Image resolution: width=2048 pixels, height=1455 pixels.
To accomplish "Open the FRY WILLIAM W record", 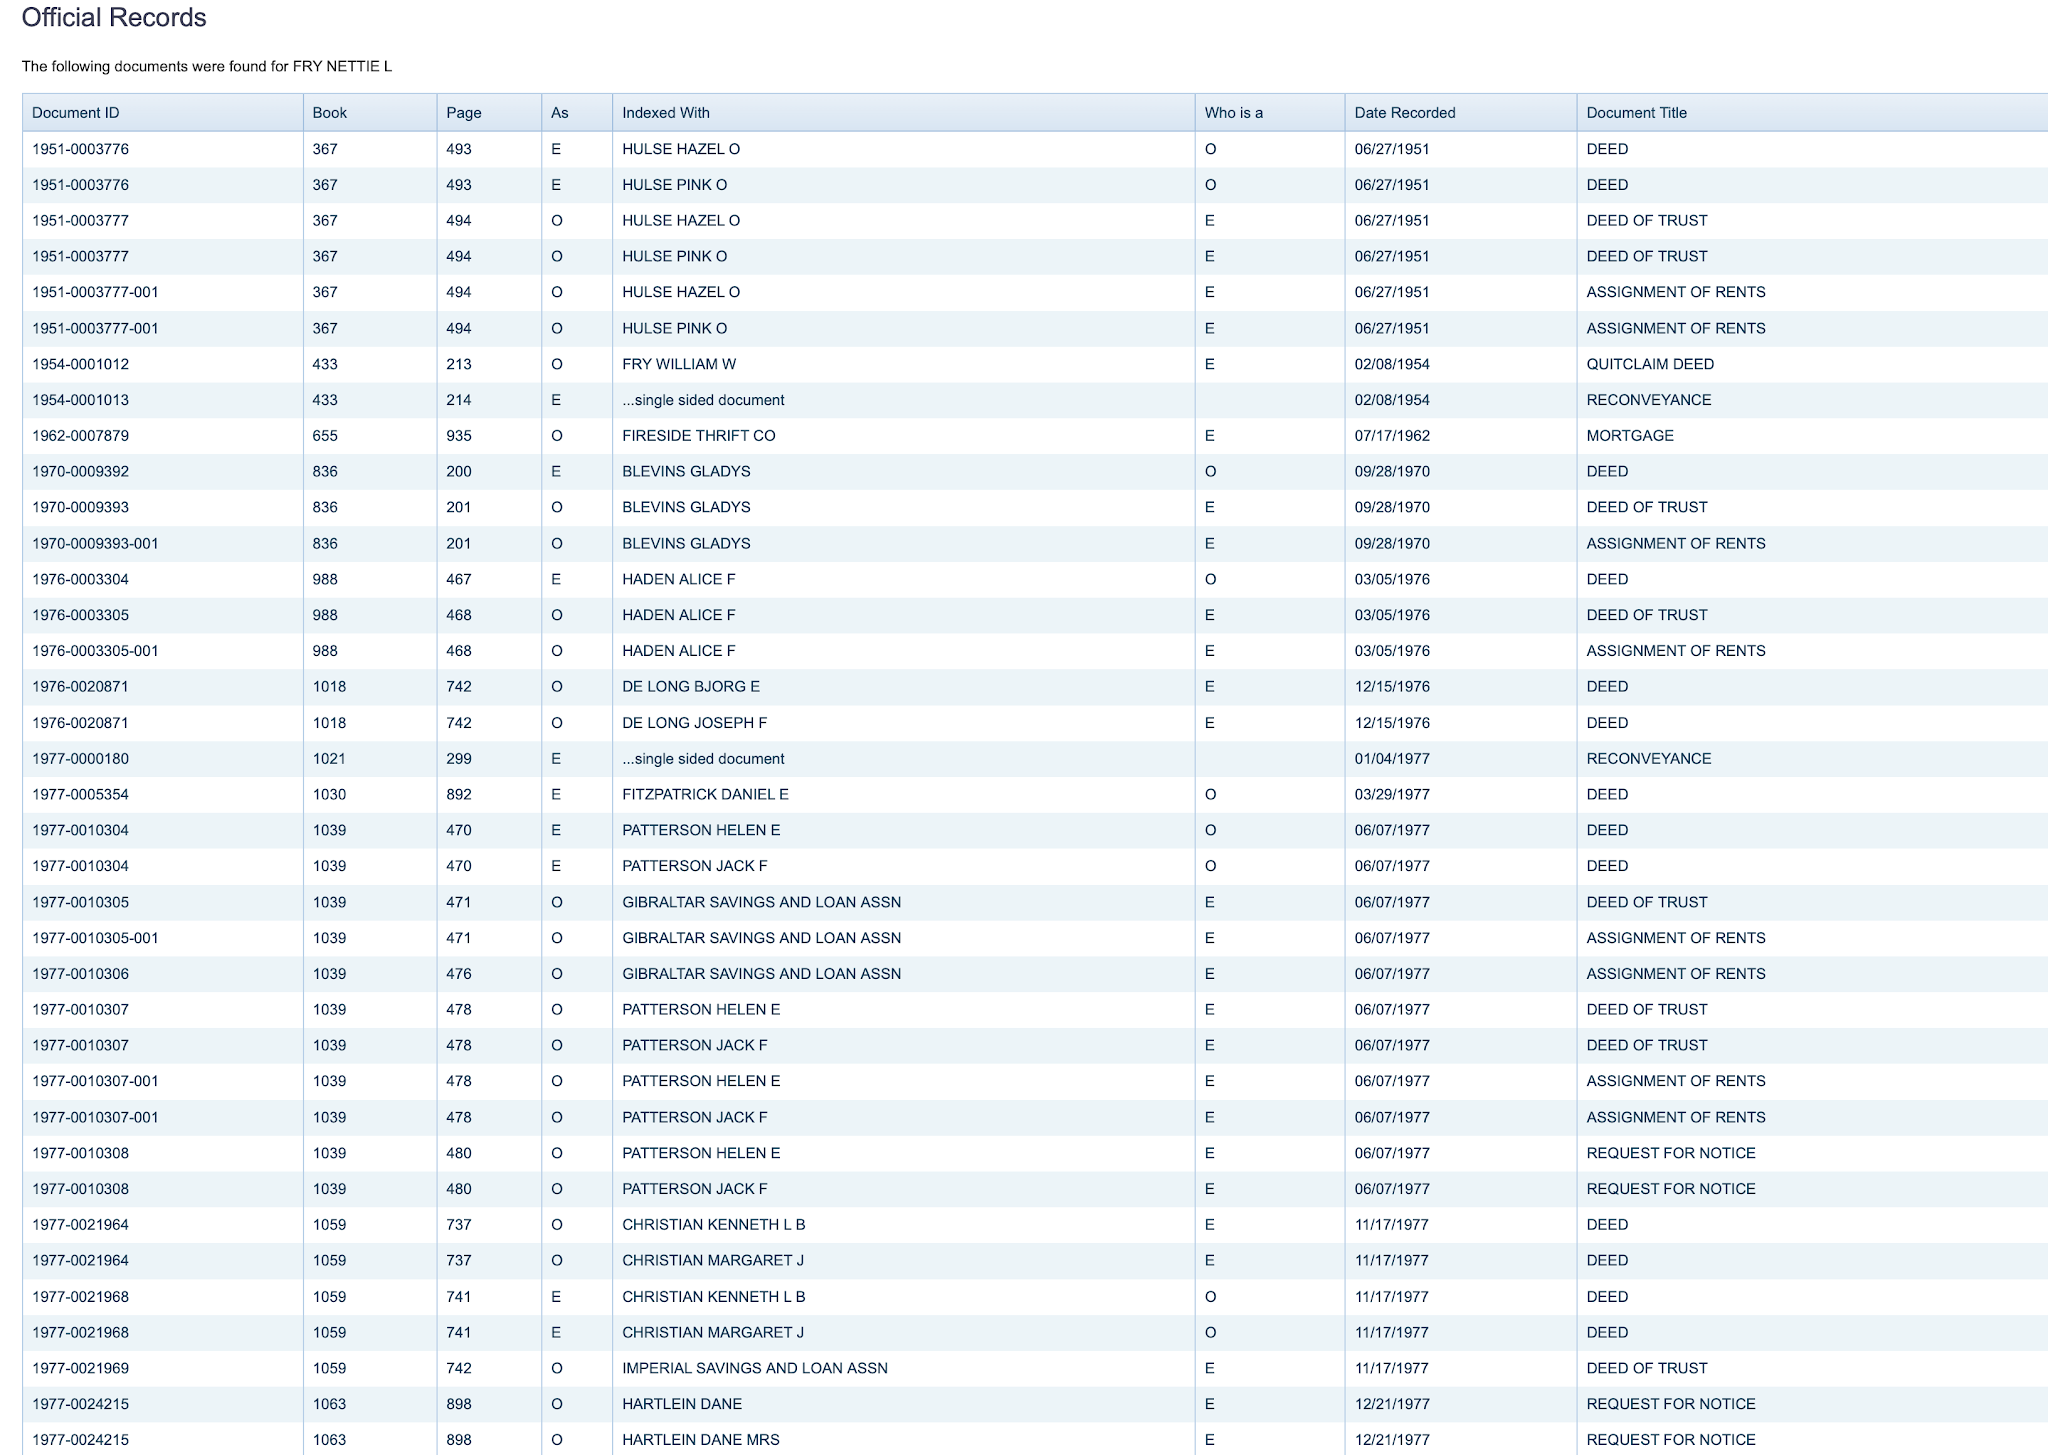I will click(678, 364).
